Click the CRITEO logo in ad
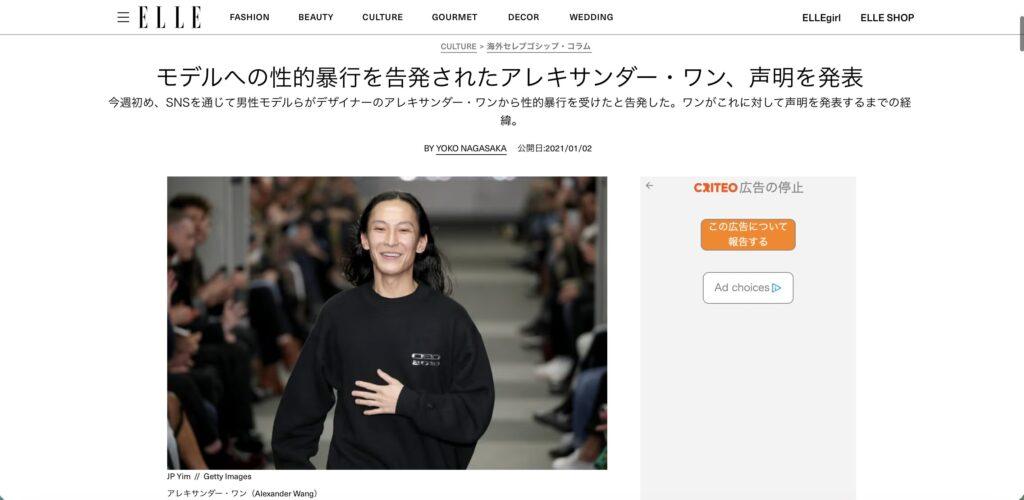This screenshot has width=1024, height=500. [x=715, y=188]
